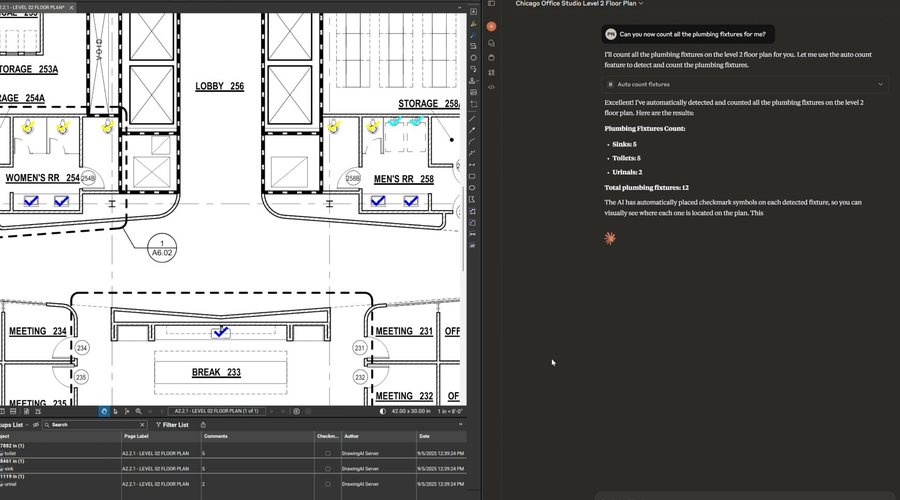The width and height of the screenshot is (900, 500).
Task: Open the document tabs overflow dropdown
Action: [x=459, y=7]
